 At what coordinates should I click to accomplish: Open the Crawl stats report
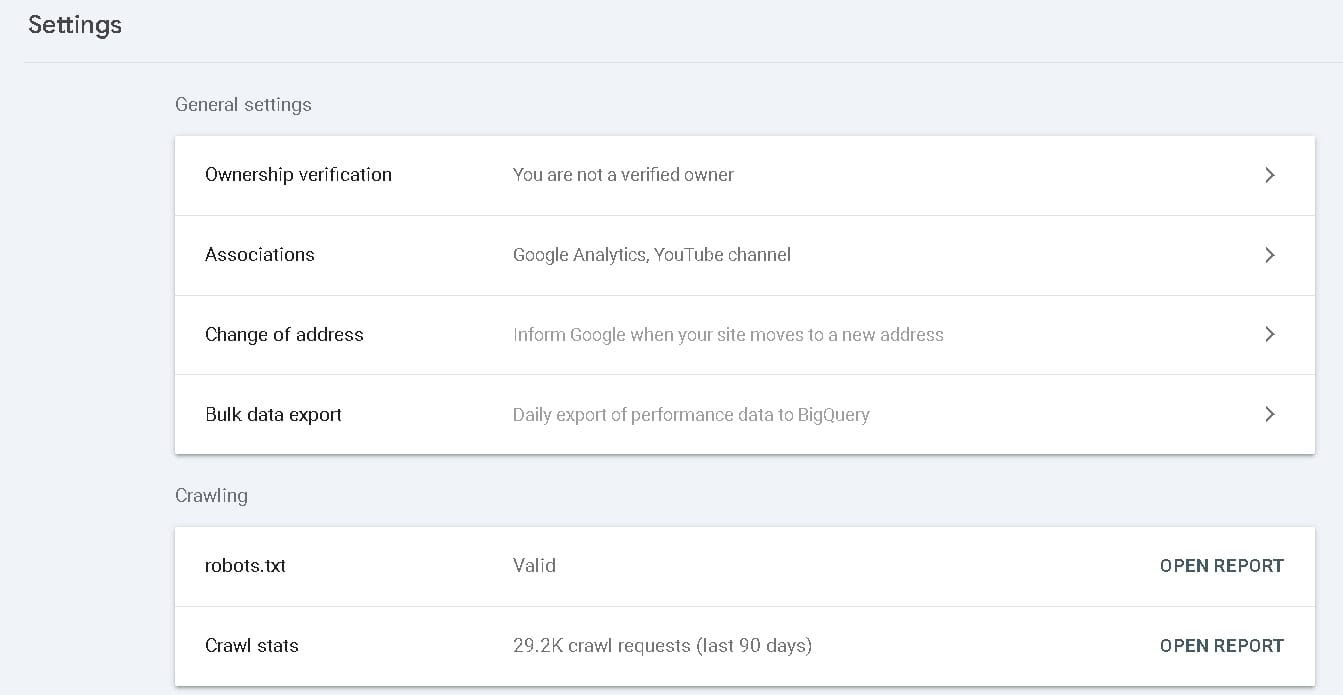click(1221, 645)
